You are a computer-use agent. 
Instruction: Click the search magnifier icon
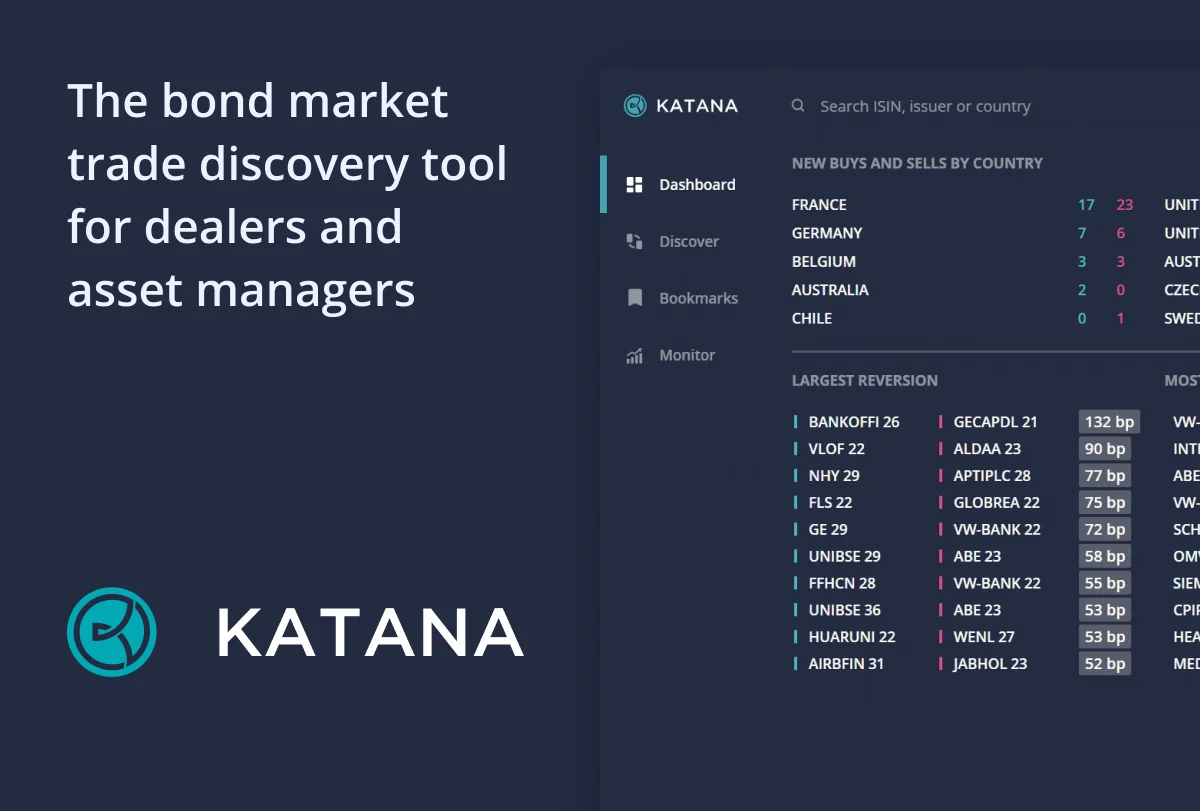tap(797, 105)
